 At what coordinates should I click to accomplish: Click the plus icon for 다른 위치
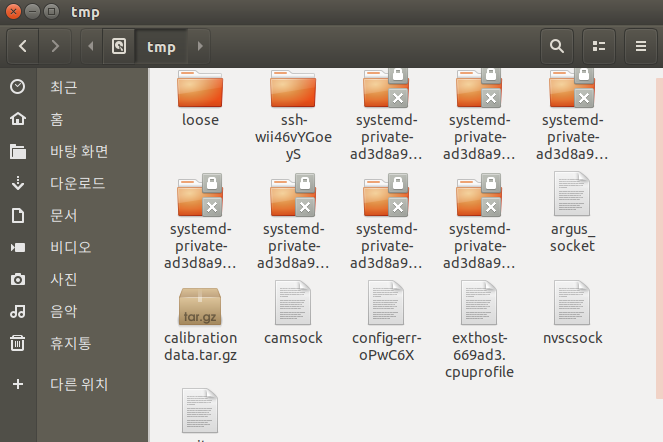18,384
